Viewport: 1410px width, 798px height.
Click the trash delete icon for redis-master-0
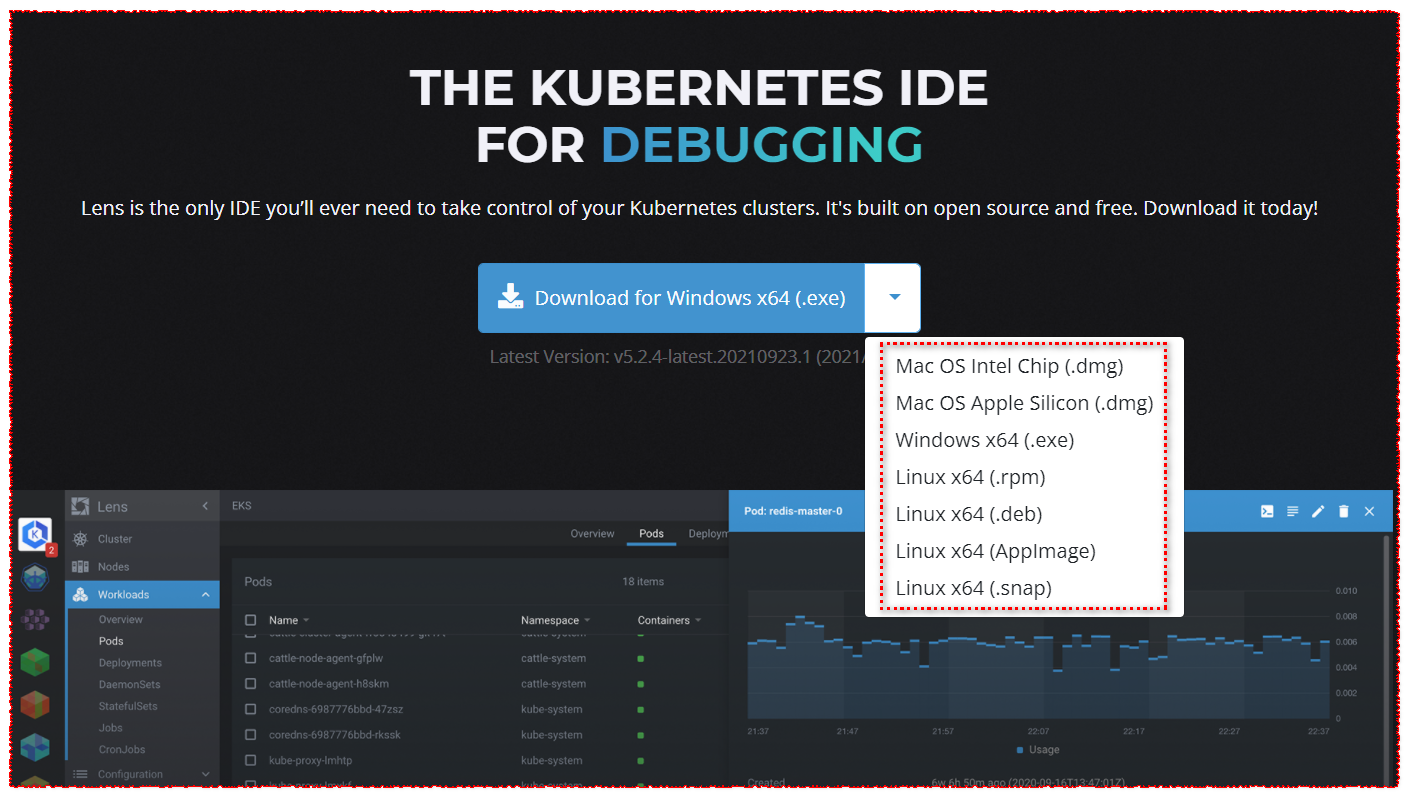(1344, 511)
